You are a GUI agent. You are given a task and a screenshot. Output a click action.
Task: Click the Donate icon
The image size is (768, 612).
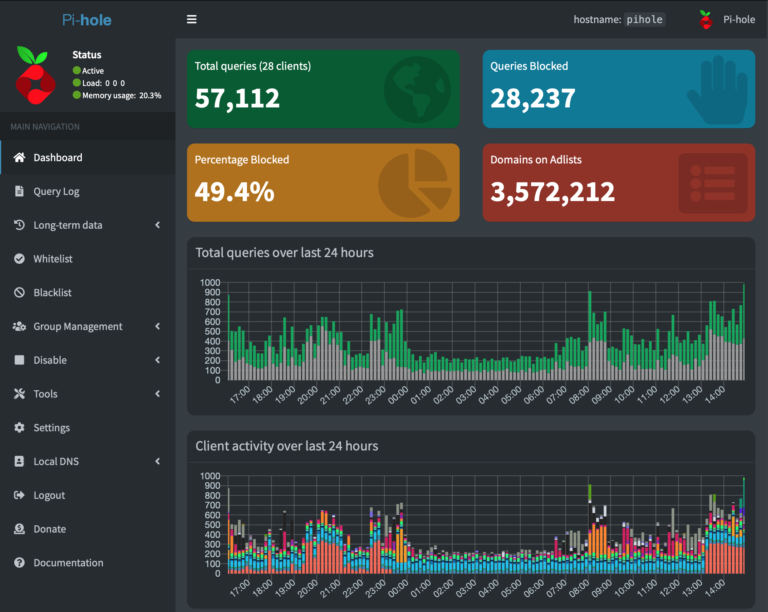coord(19,529)
